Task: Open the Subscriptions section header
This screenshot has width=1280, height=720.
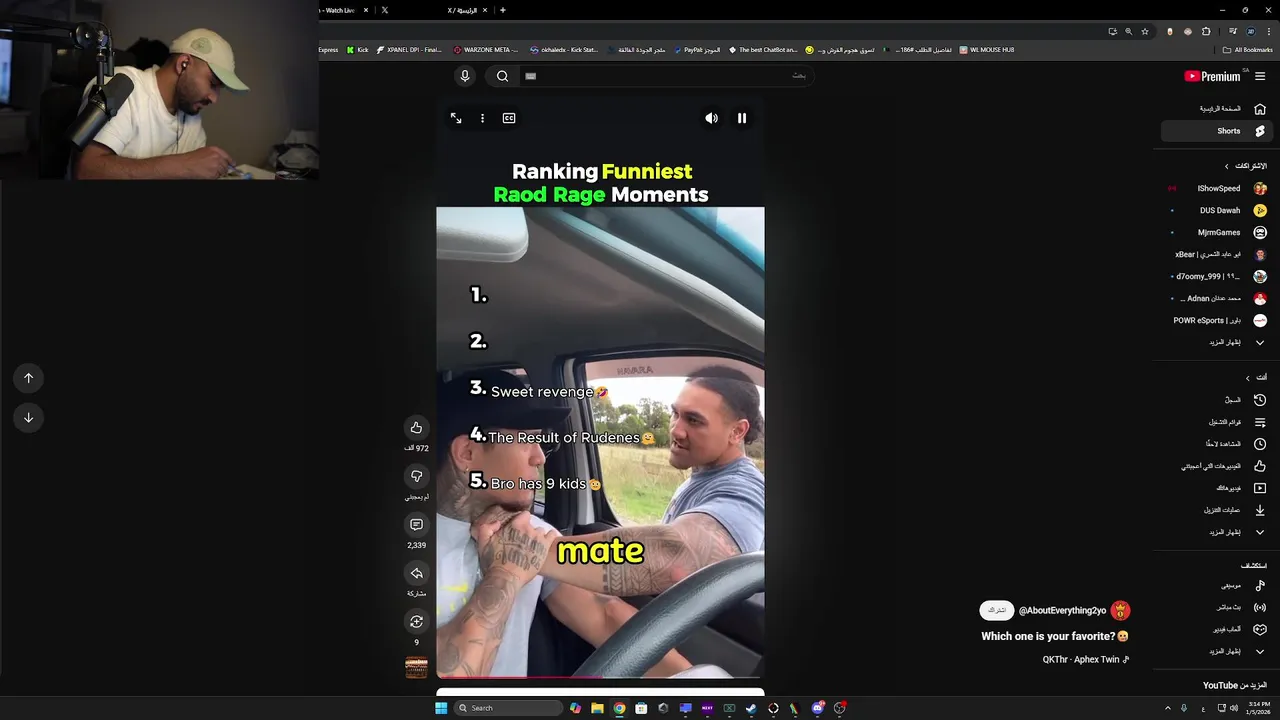Action: point(1245,166)
